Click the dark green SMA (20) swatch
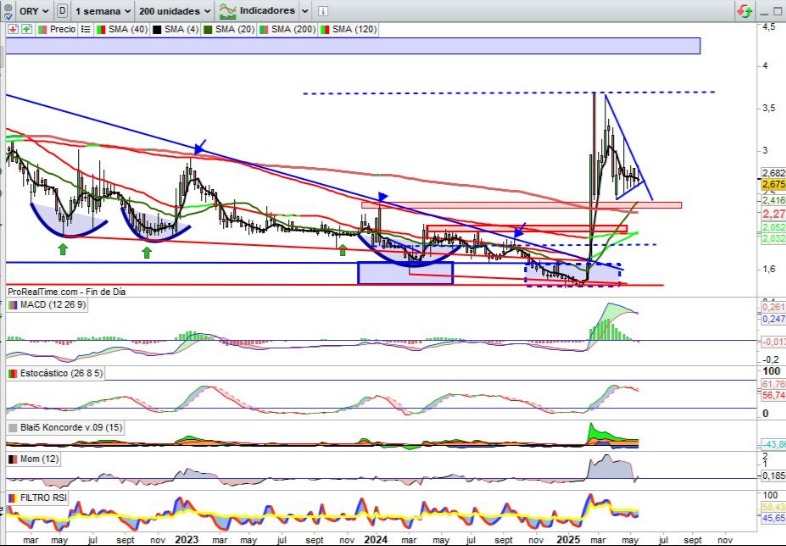 click(208, 30)
